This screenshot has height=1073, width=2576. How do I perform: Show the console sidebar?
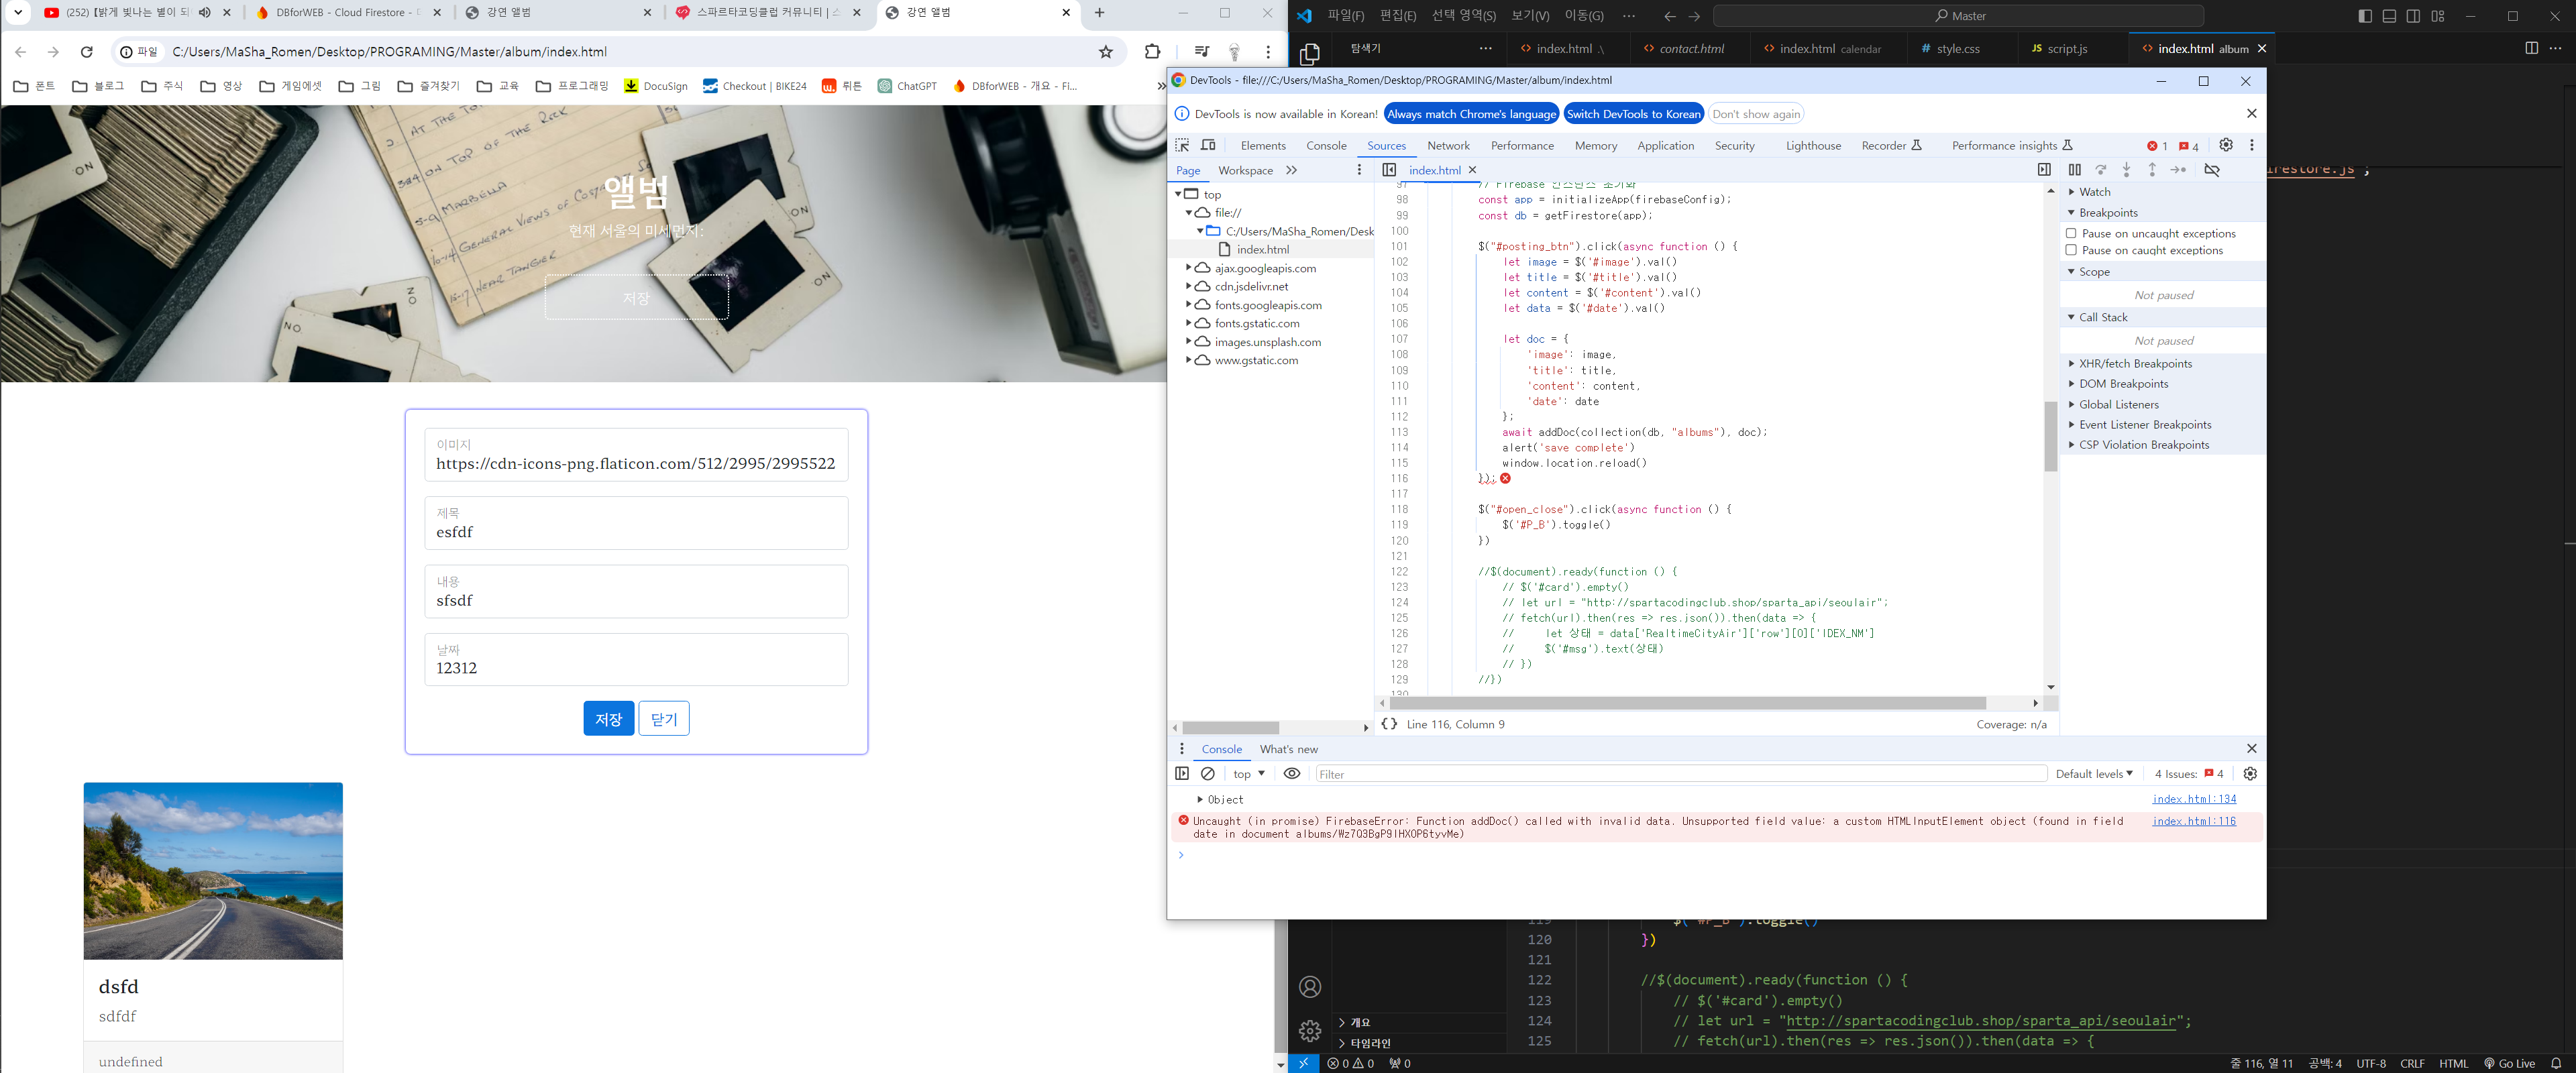1182,773
